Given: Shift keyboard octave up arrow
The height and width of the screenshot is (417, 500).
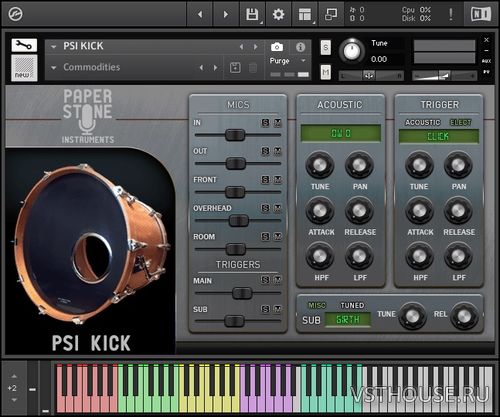Looking at the screenshot, I should click(14, 376).
